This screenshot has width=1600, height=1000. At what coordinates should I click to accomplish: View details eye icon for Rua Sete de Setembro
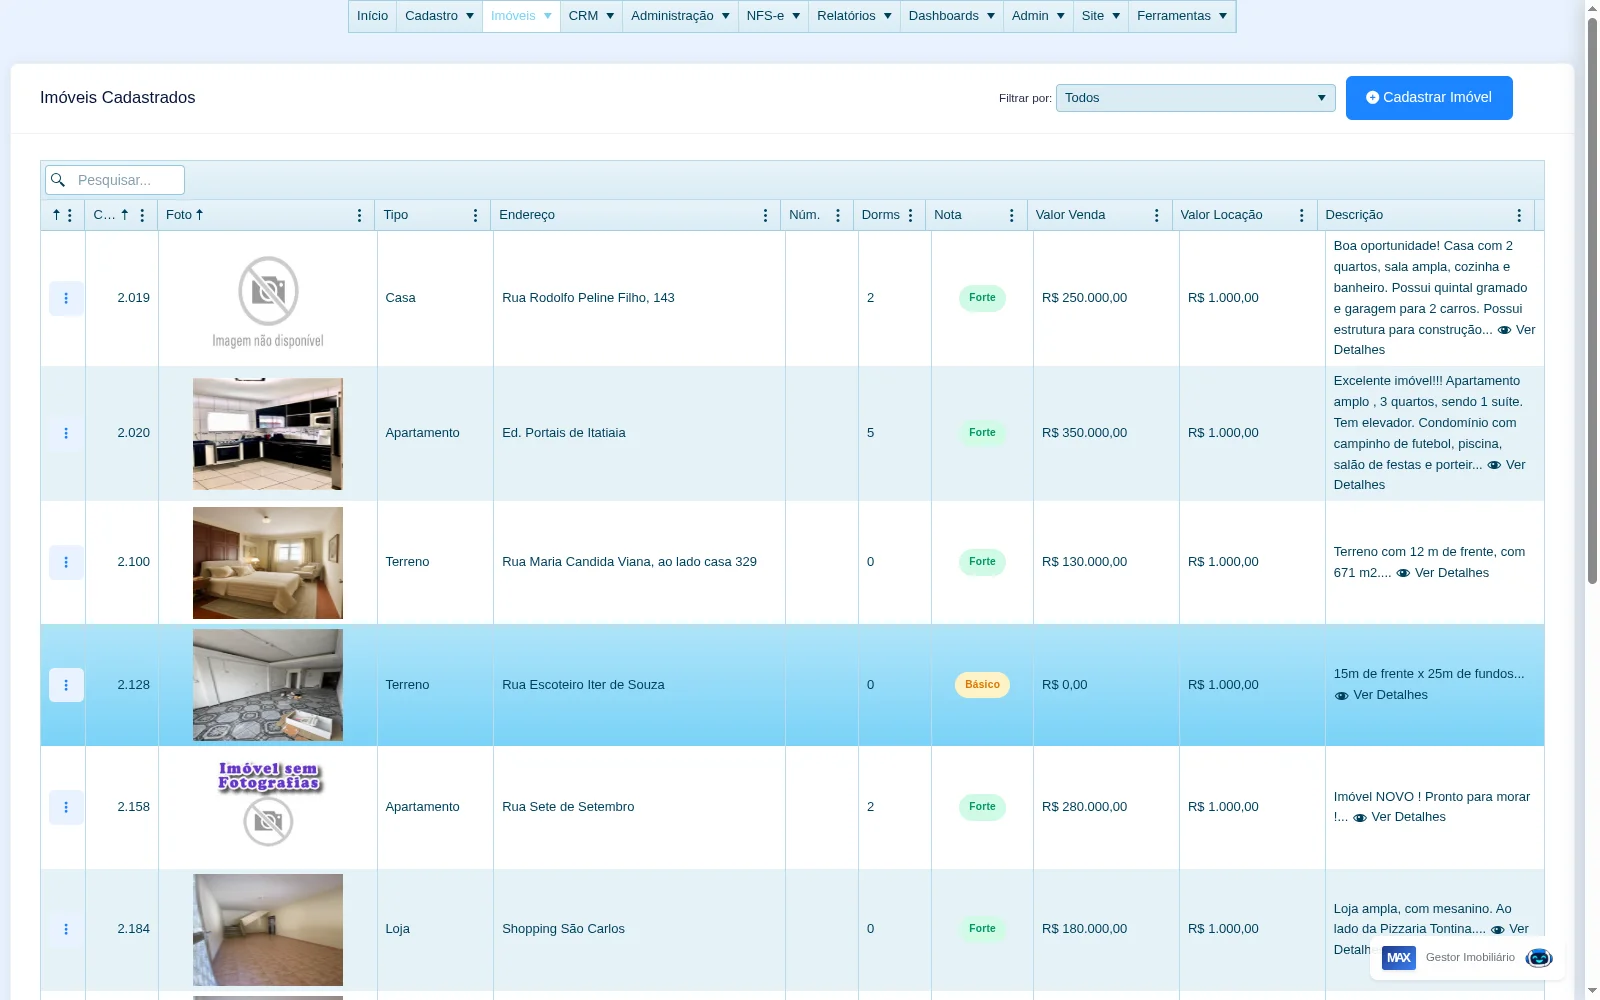click(1360, 818)
